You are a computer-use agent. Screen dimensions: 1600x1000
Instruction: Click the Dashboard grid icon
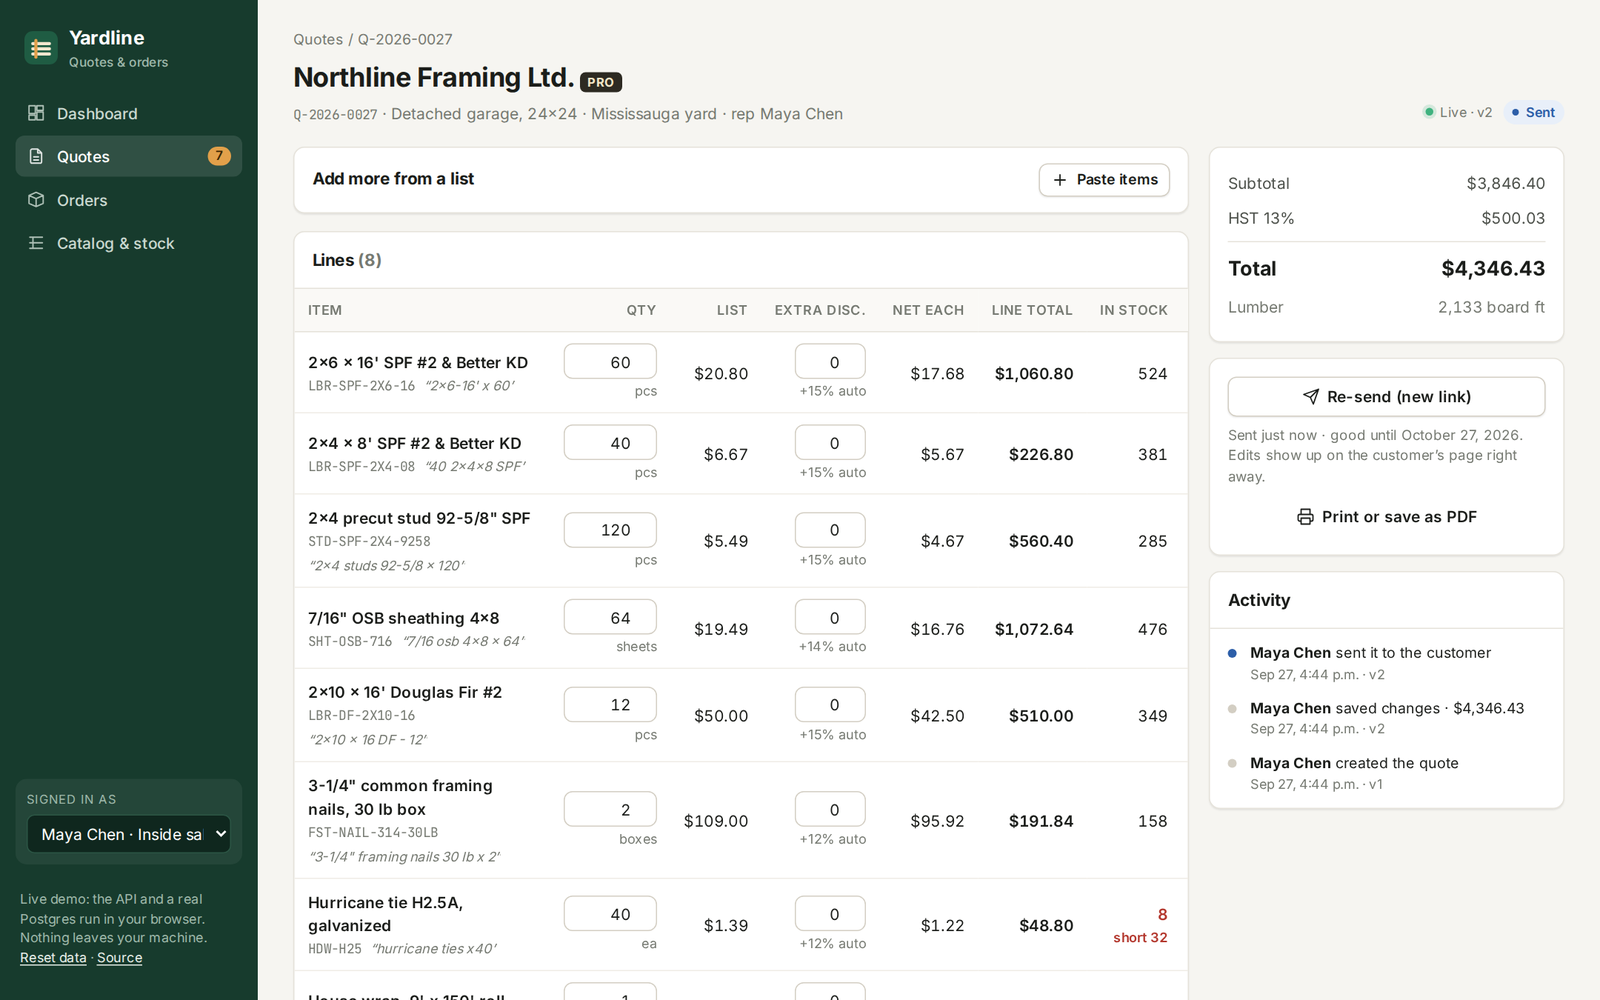(36, 113)
